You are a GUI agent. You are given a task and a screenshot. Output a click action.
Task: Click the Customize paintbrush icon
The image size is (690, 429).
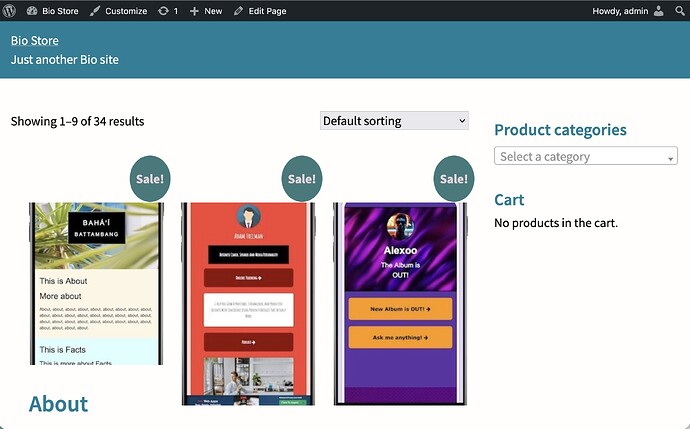coord(95,11)
